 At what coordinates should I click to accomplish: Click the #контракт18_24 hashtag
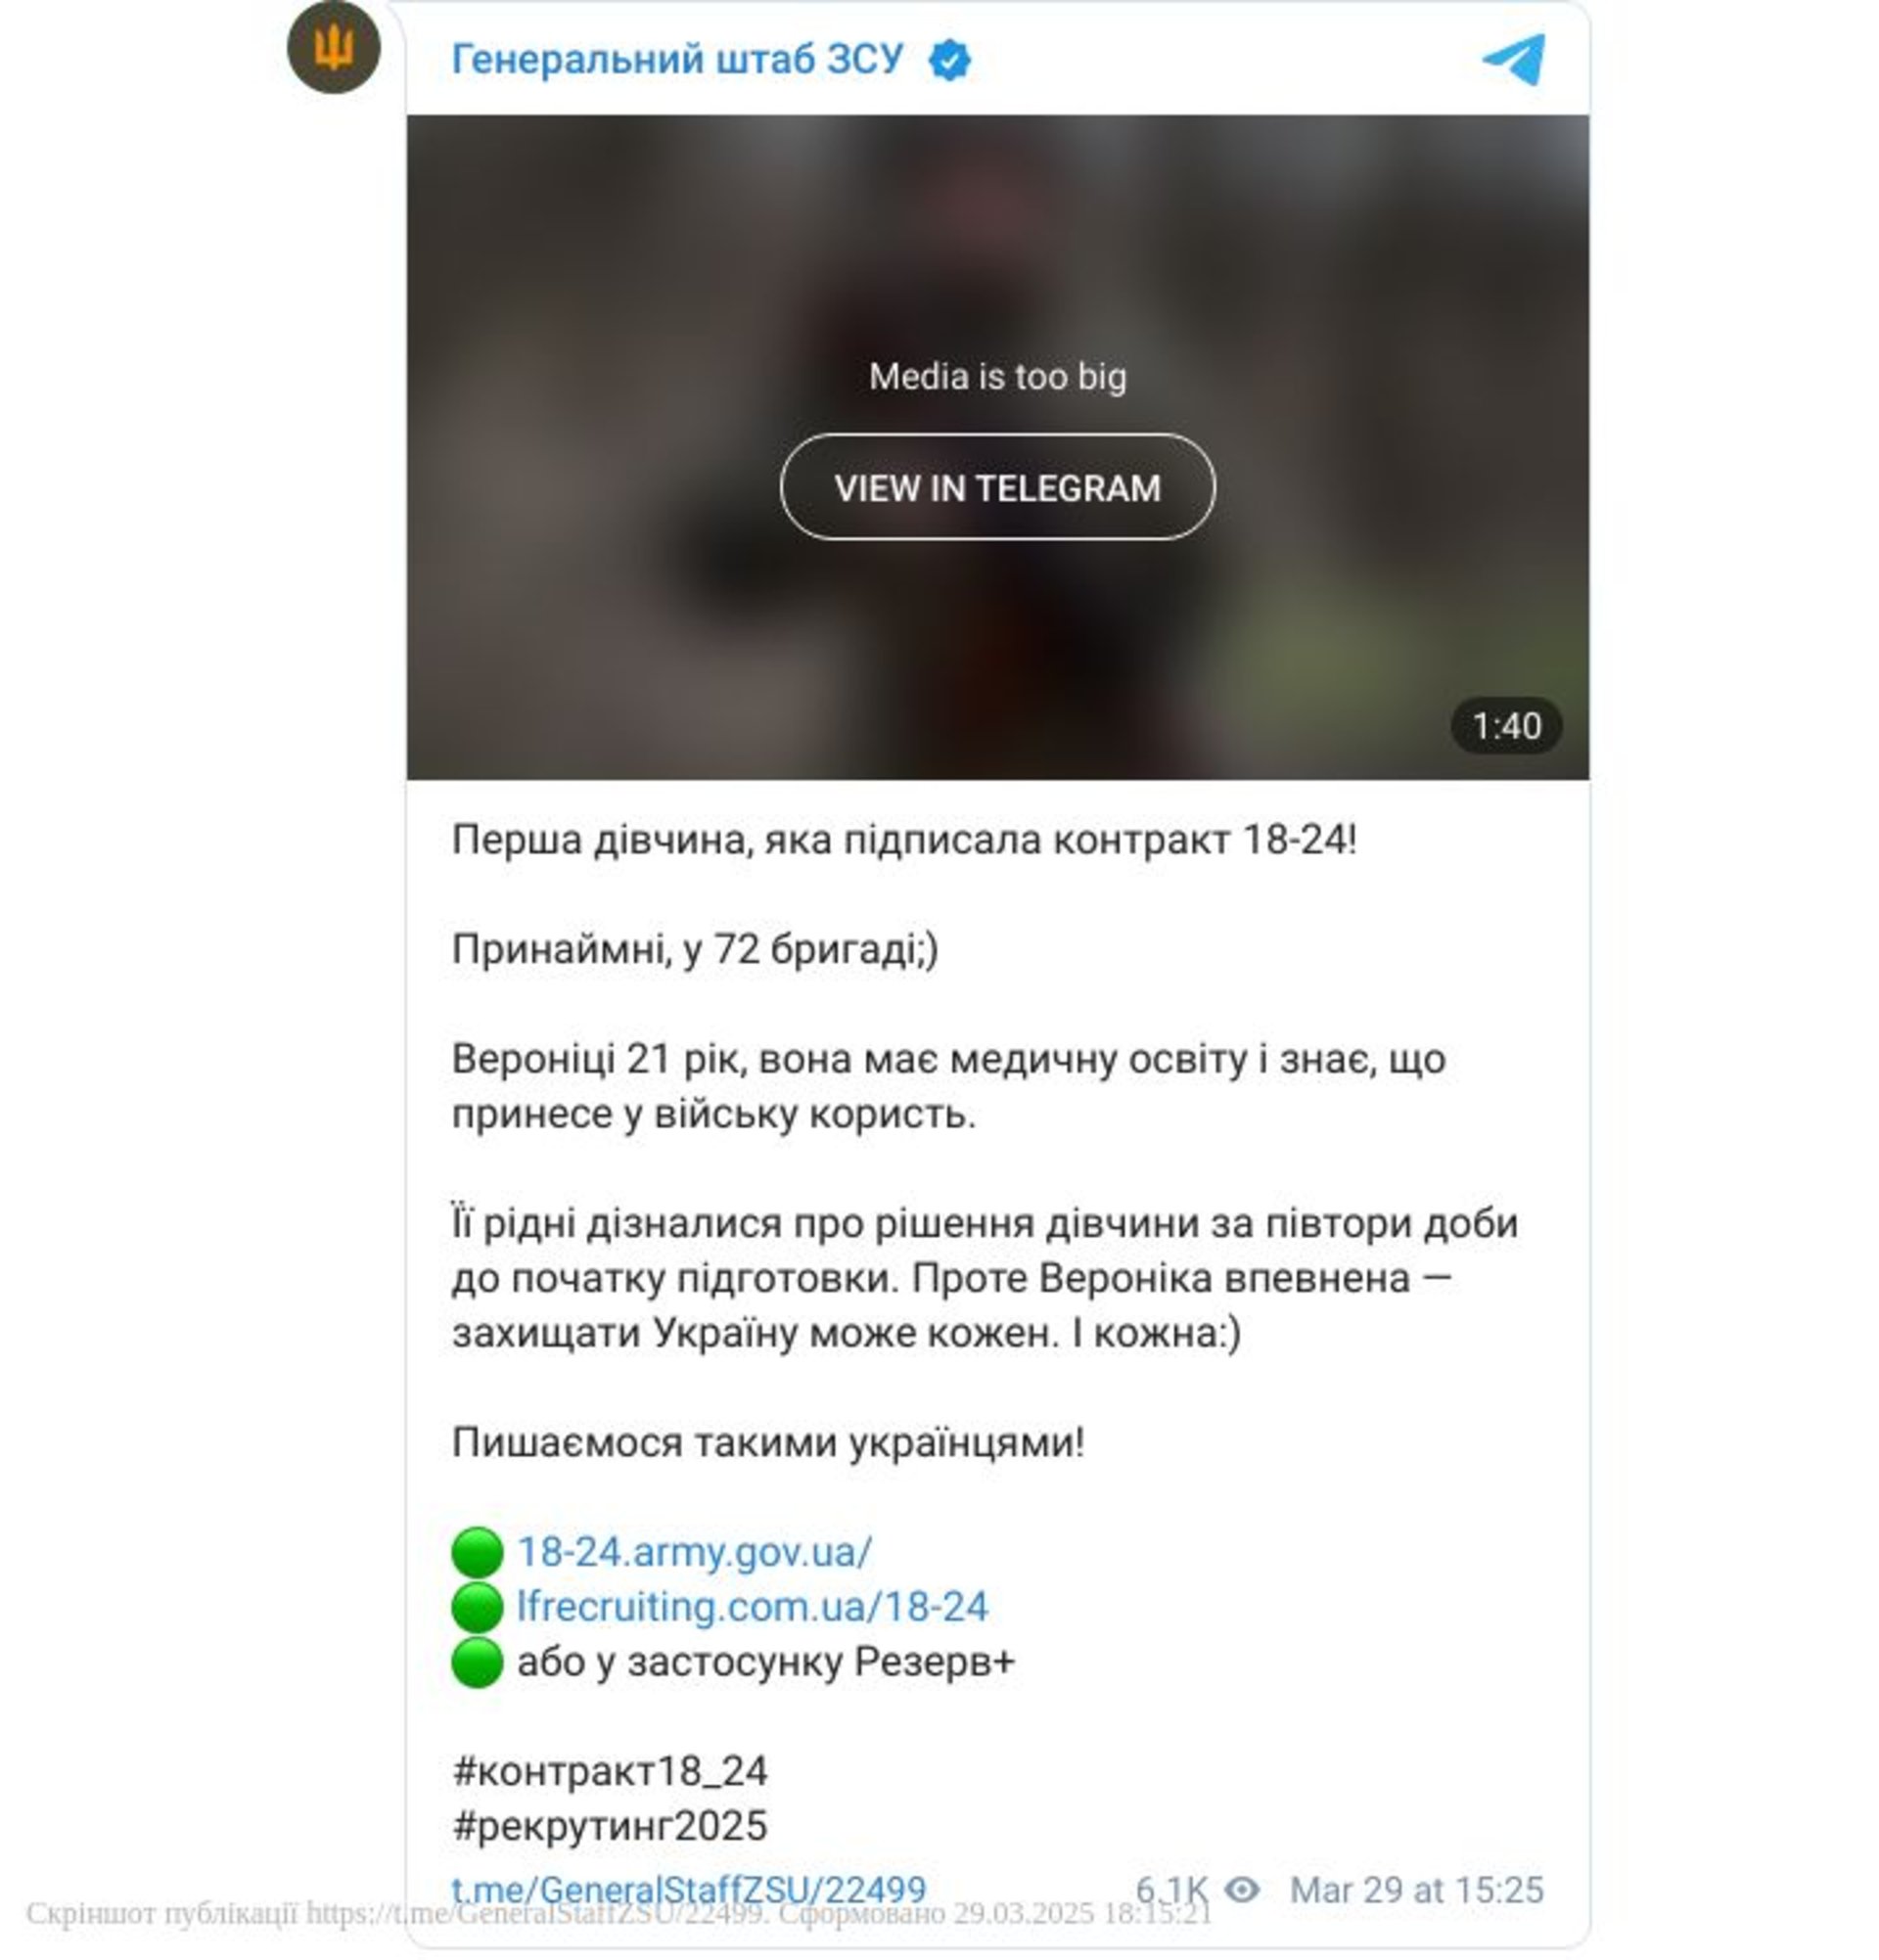[x=610, y=1771]
